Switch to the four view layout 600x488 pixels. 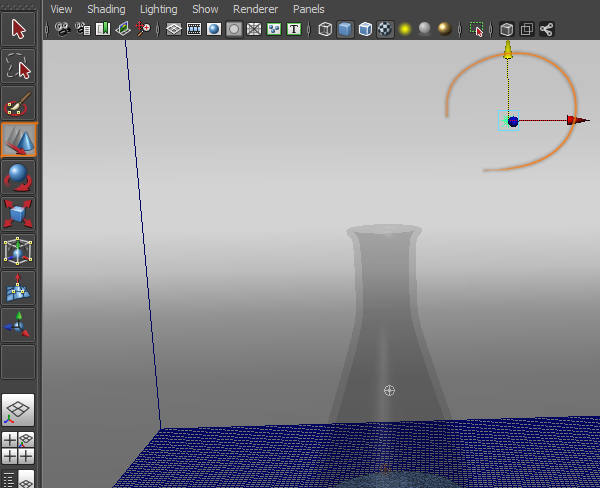click(19, 447)
